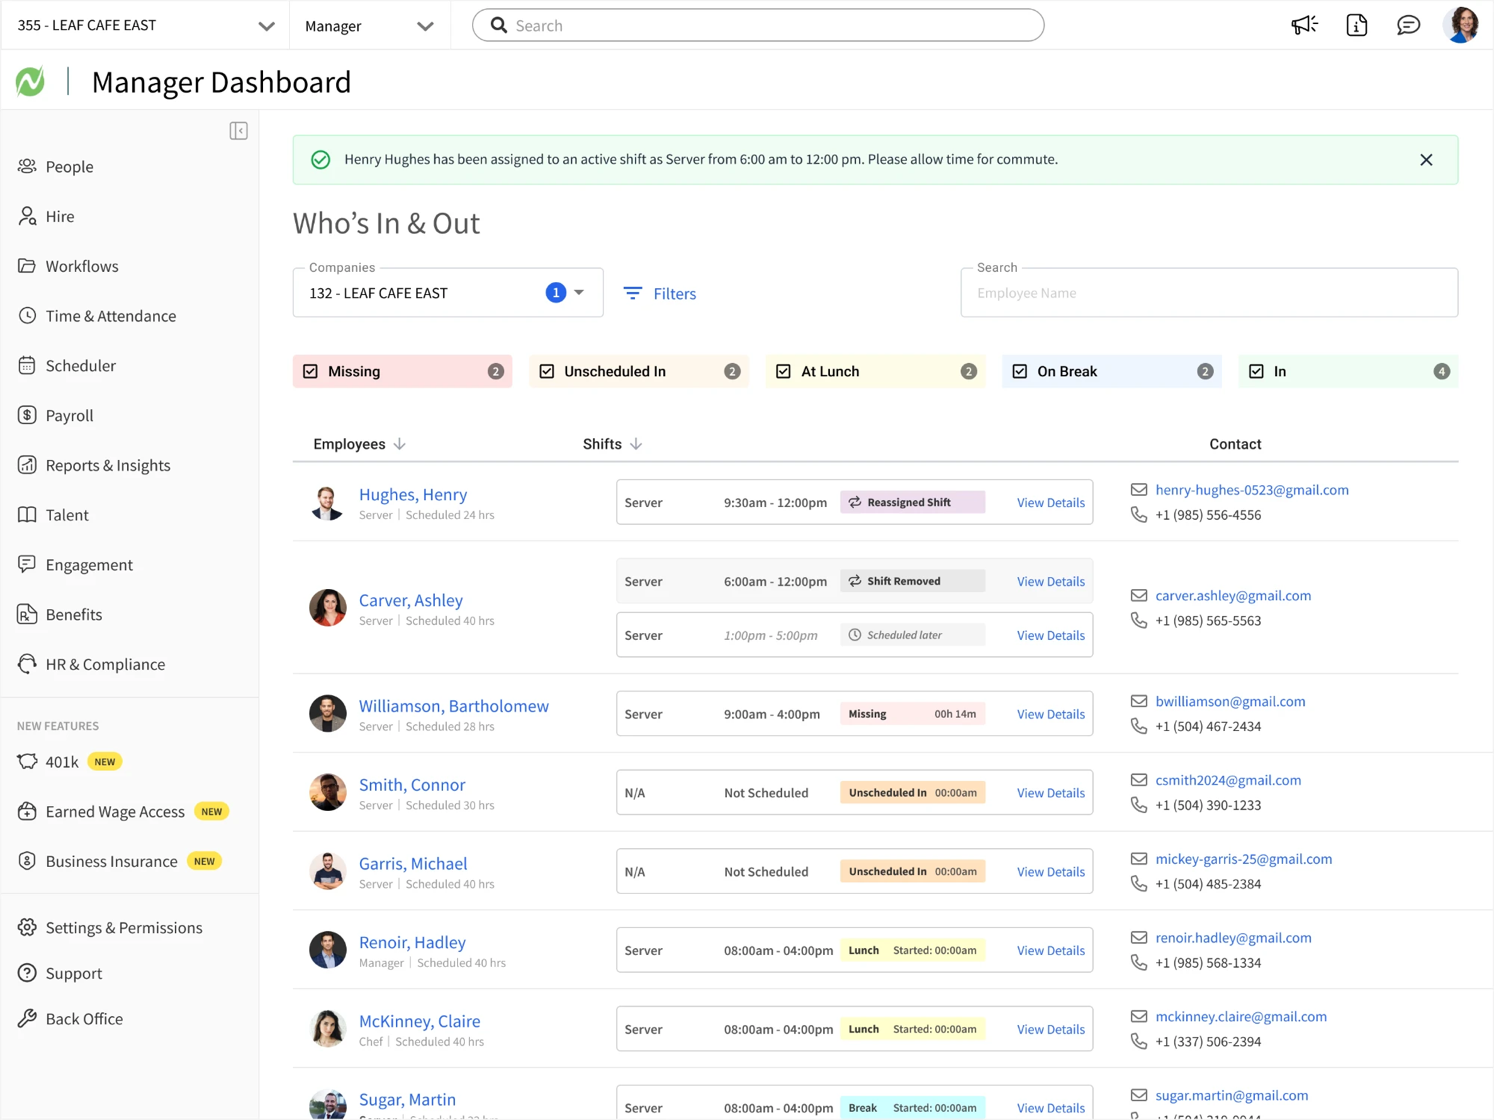Open Renoir, Hadley employee profile
This screenshot has height=1120, width=1494.
coord(412,942)
